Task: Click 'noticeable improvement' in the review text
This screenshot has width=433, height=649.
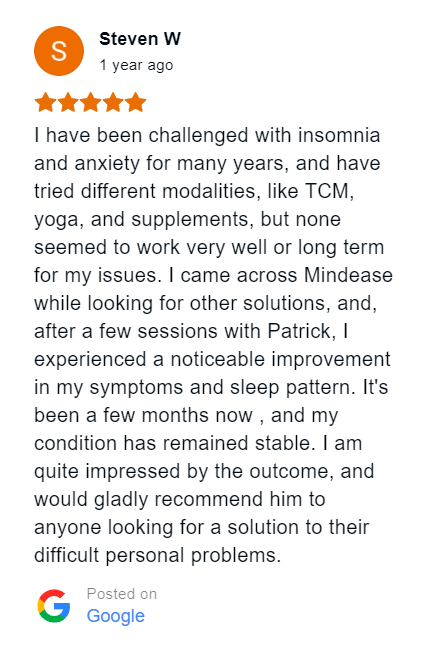Action: tap(280, 359)
